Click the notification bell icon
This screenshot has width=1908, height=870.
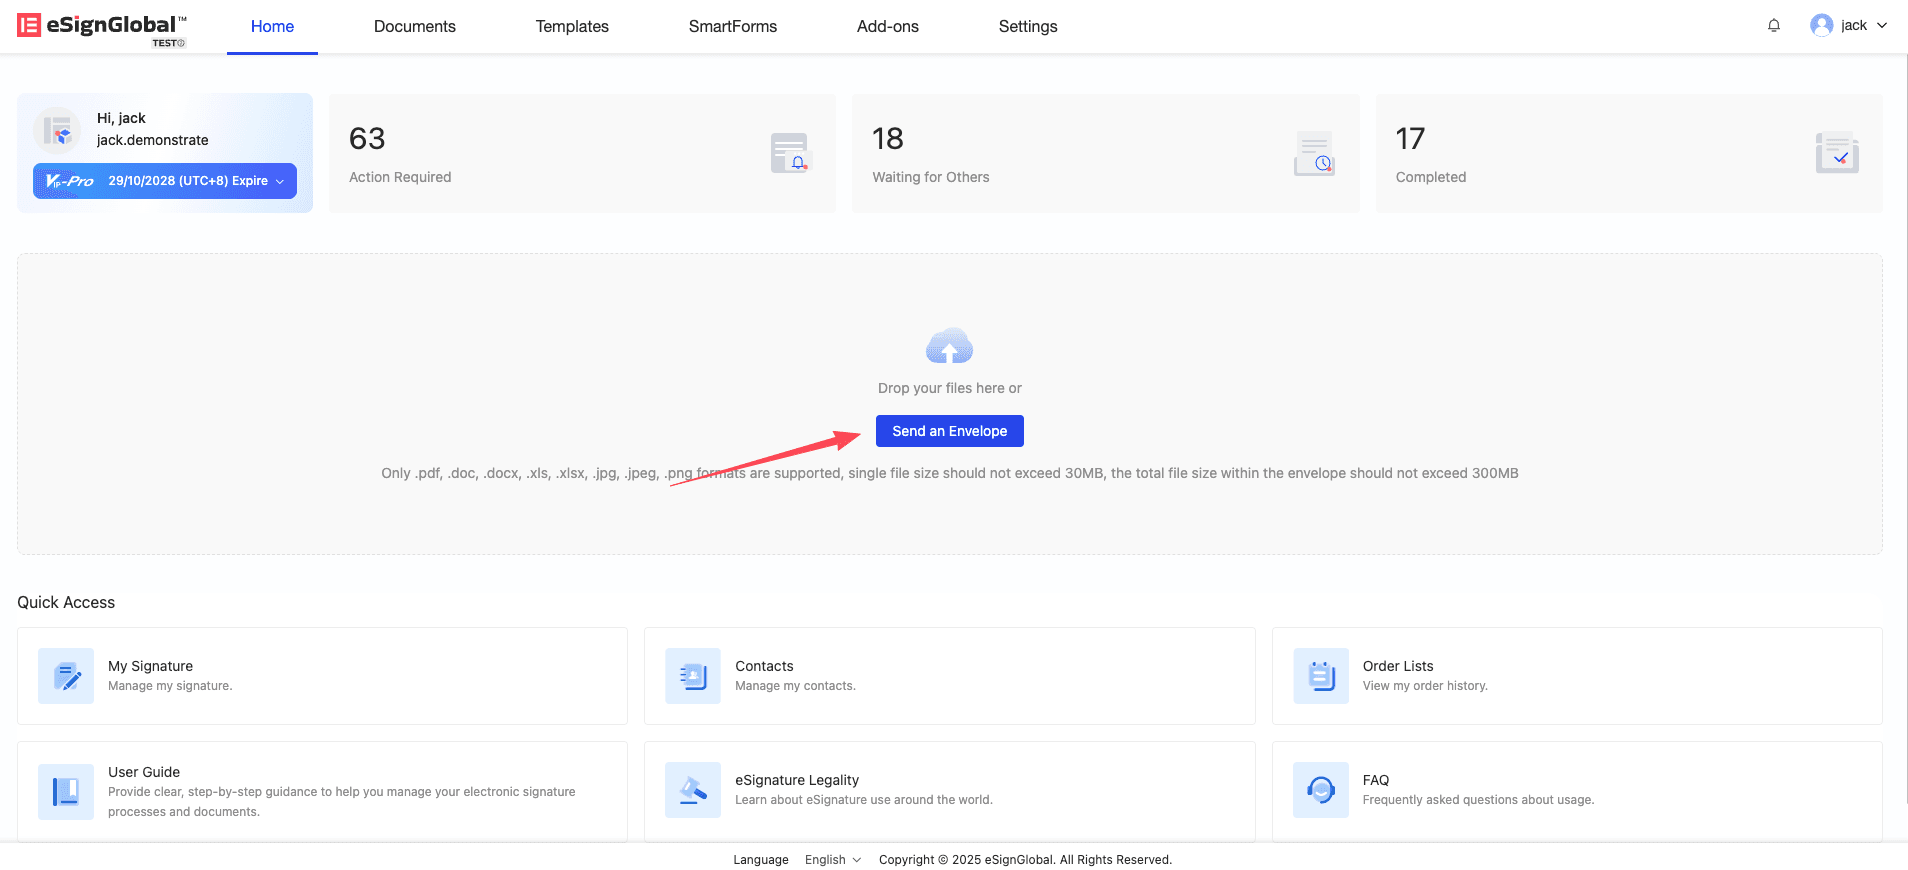coord(1773,26)
